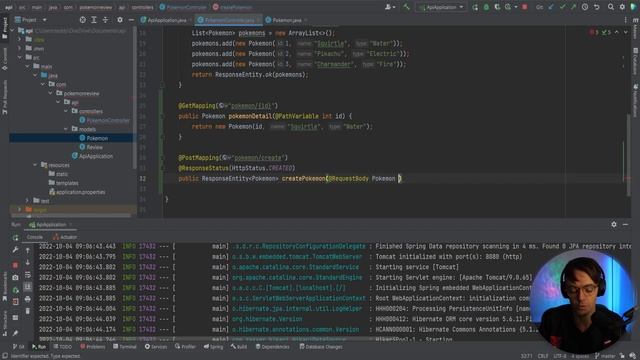Select the templates folder
The image size is (640, 360).
(63, 183)
